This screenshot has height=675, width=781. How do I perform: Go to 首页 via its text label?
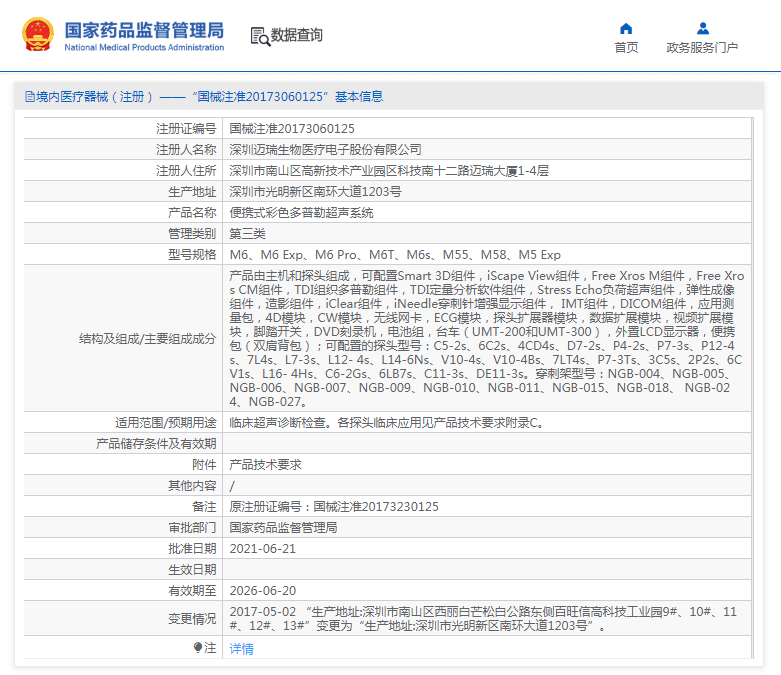click(626, 48)
